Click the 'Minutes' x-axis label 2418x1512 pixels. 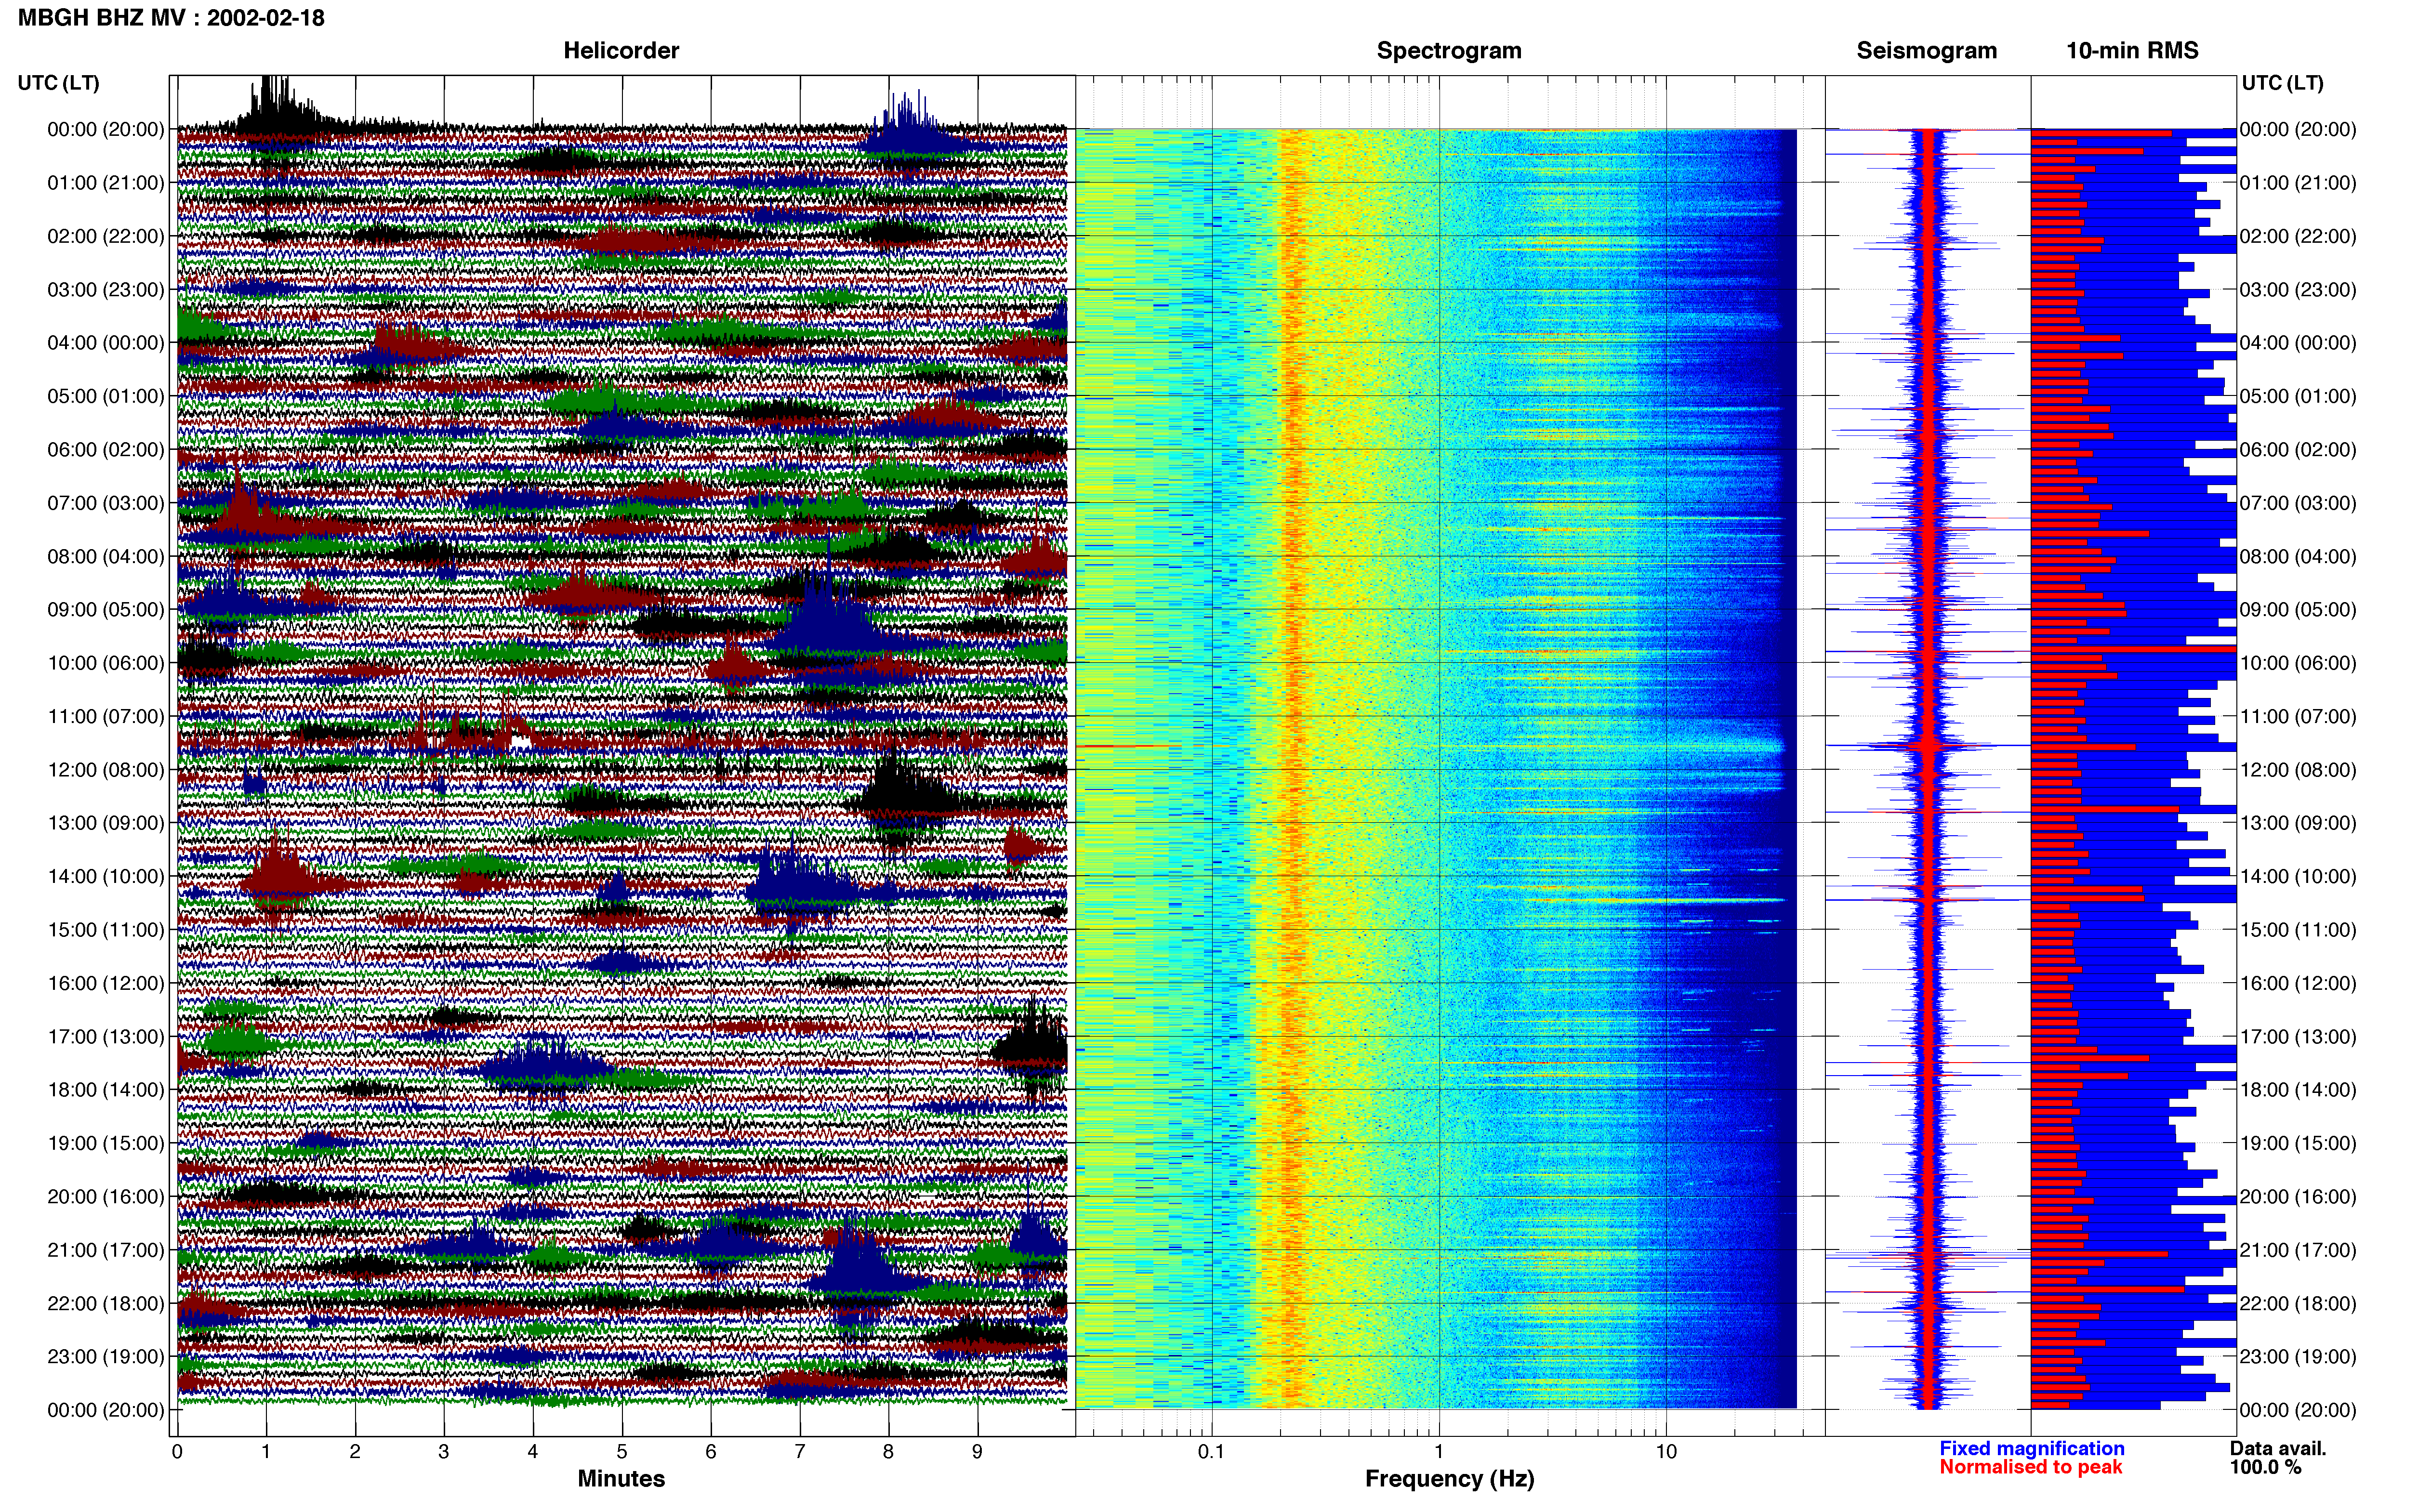pyautogui.click(x=621, y=1478)
